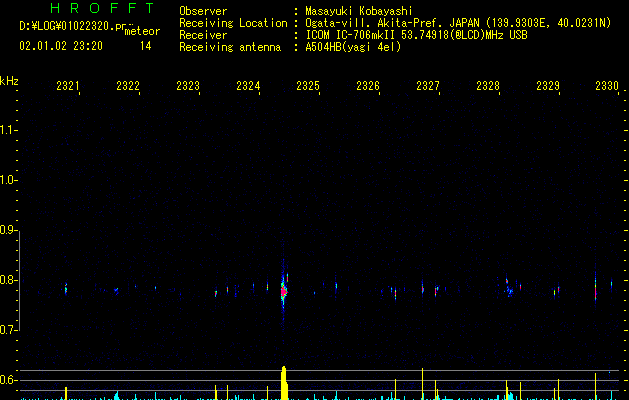Click the 2330 time marker

click(607, 86)
